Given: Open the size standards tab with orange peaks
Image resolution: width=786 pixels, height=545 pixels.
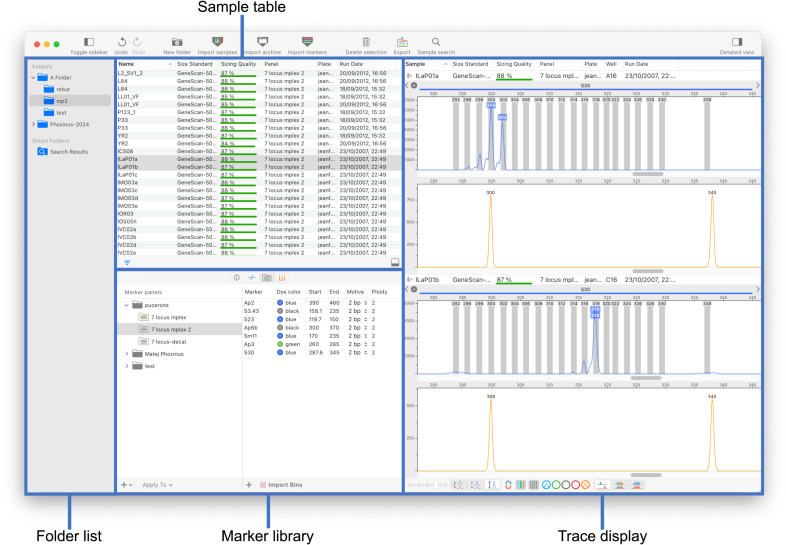Looking at the screenshot, I should [282, 278].
